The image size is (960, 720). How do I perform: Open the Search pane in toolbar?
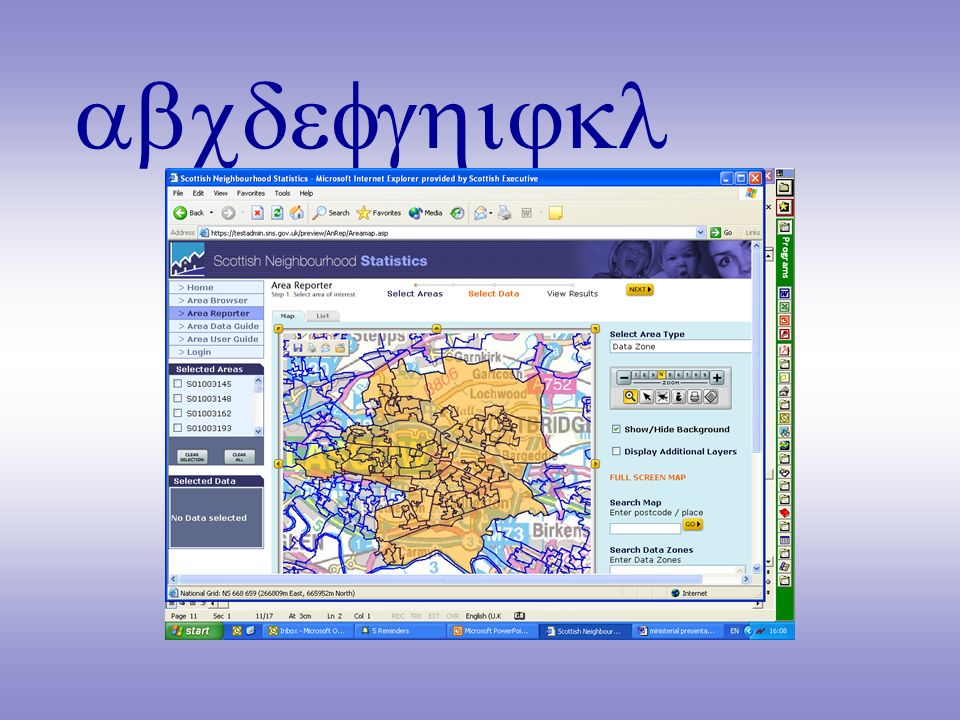[331, 213]
